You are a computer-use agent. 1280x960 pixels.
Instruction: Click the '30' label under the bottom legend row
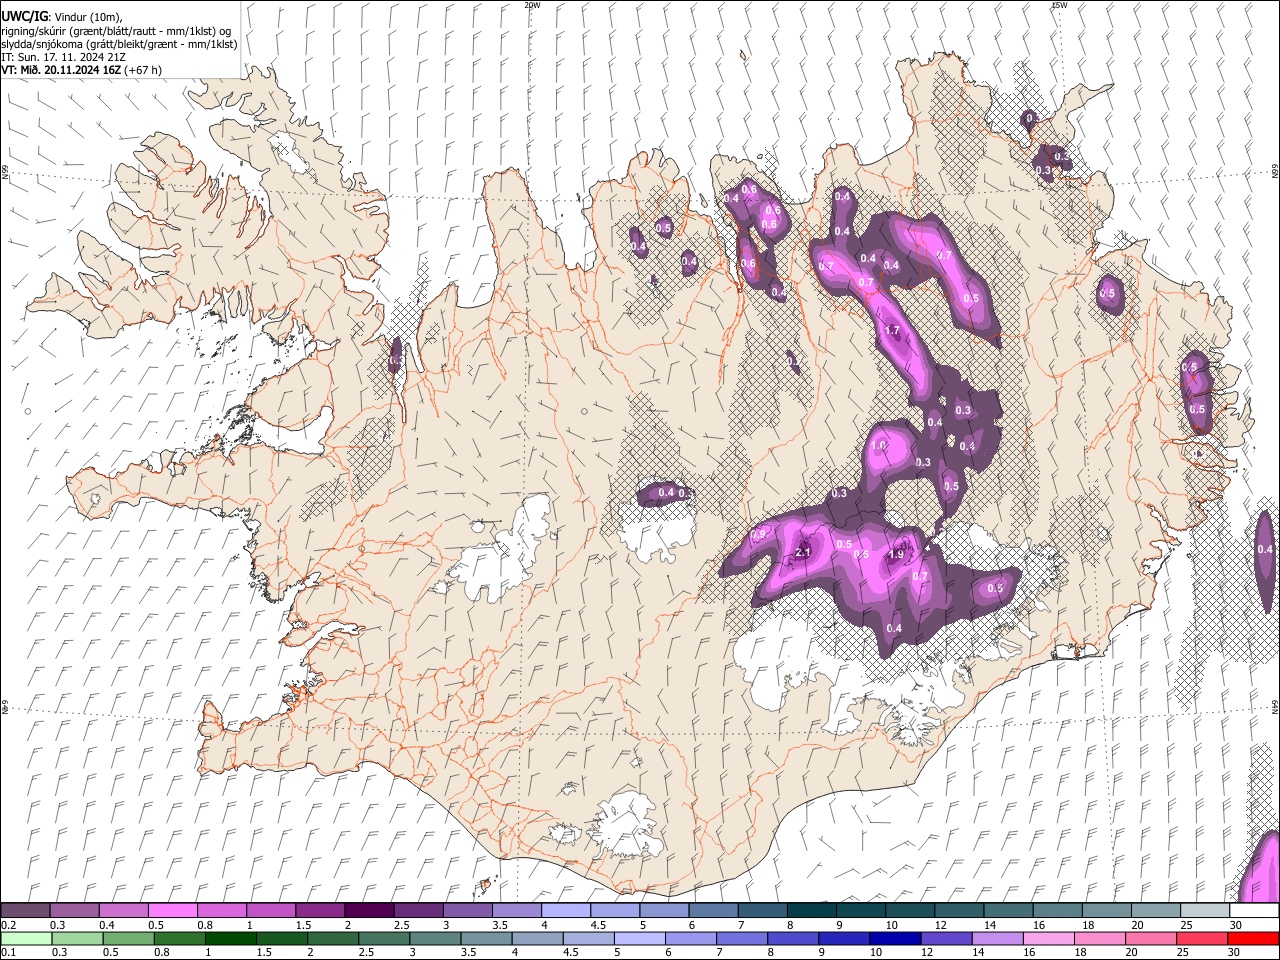click(x=1233, y=952)
